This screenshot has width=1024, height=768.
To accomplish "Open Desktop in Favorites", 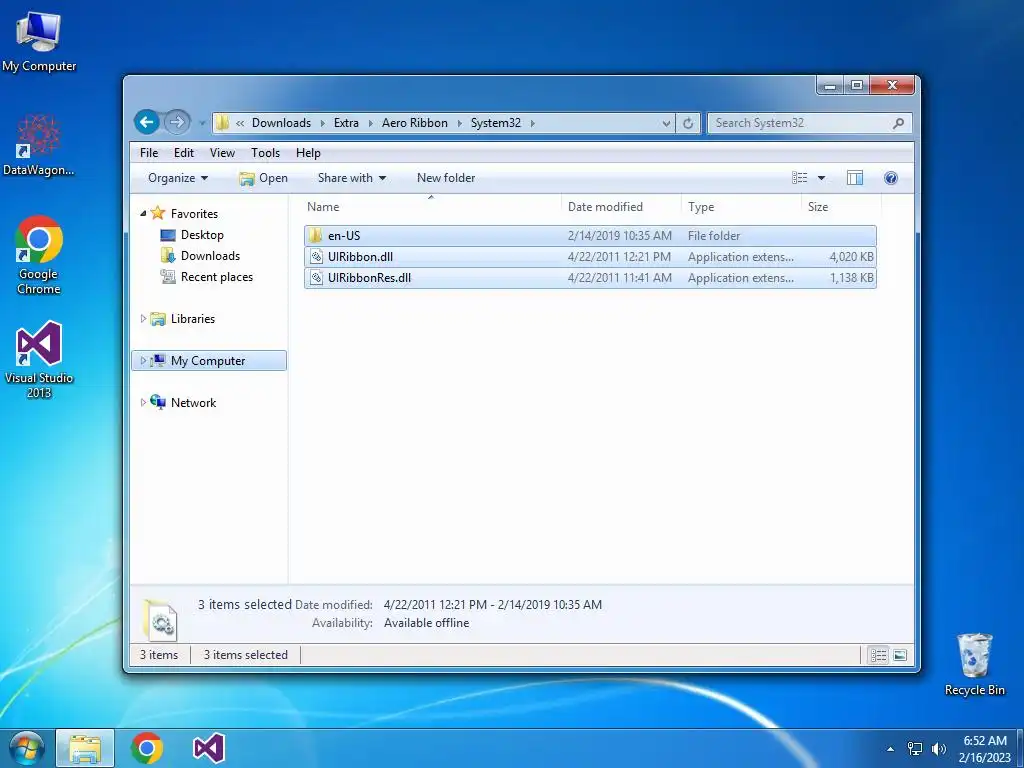I will 202,234.
